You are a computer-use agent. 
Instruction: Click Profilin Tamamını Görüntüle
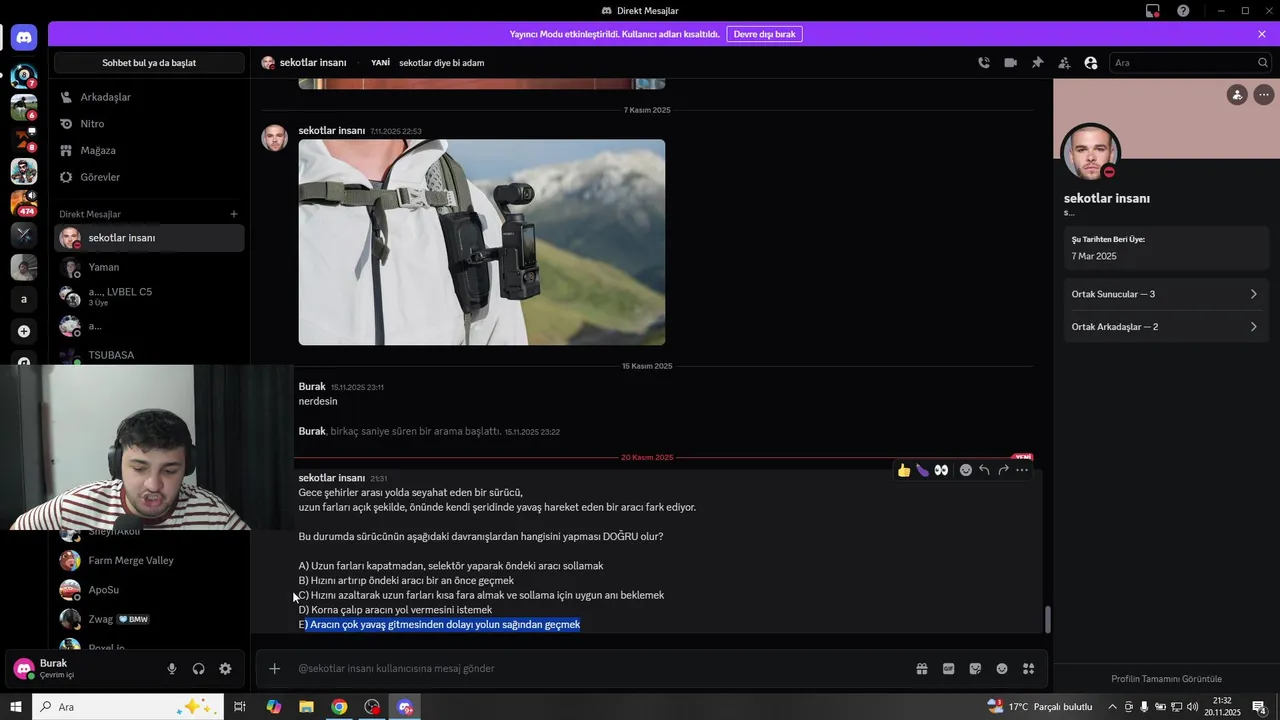click(1166, 679)
